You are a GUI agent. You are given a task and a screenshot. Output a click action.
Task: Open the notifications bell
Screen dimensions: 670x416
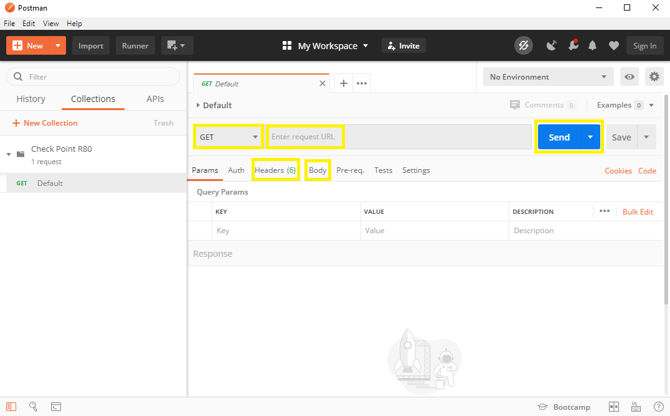point(592,46)
